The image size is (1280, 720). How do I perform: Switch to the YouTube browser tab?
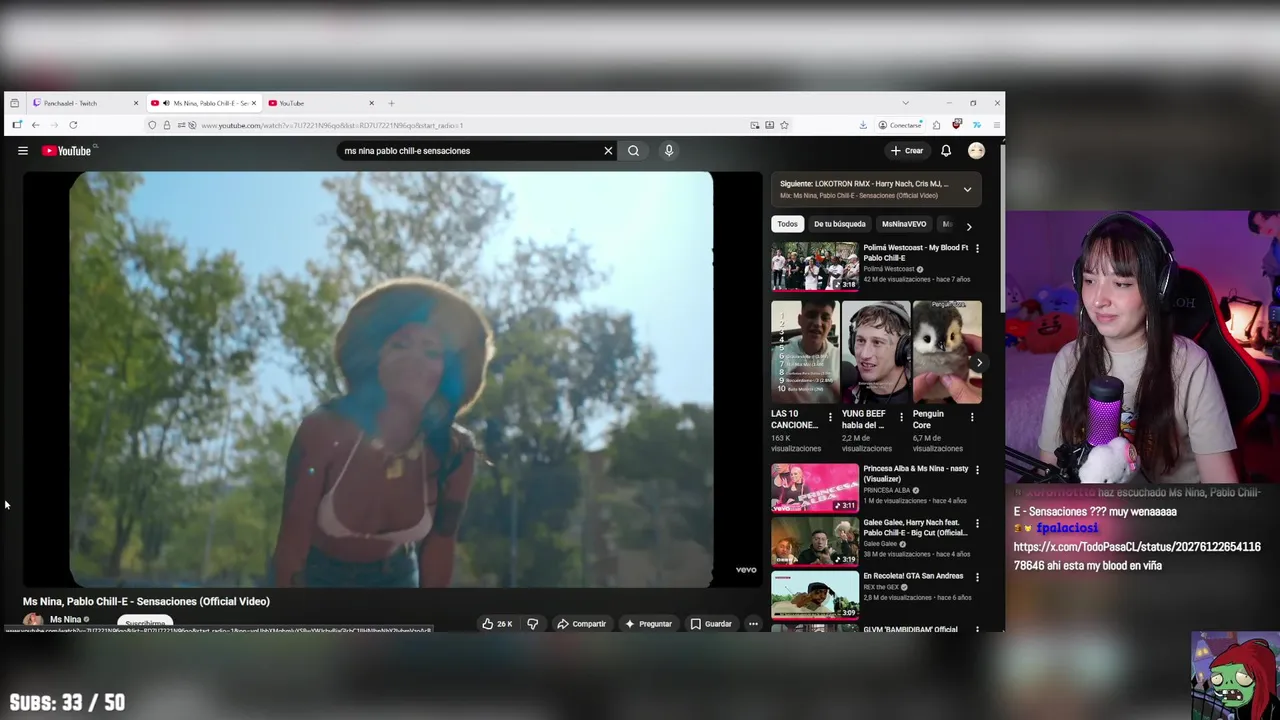coord(321,103)
